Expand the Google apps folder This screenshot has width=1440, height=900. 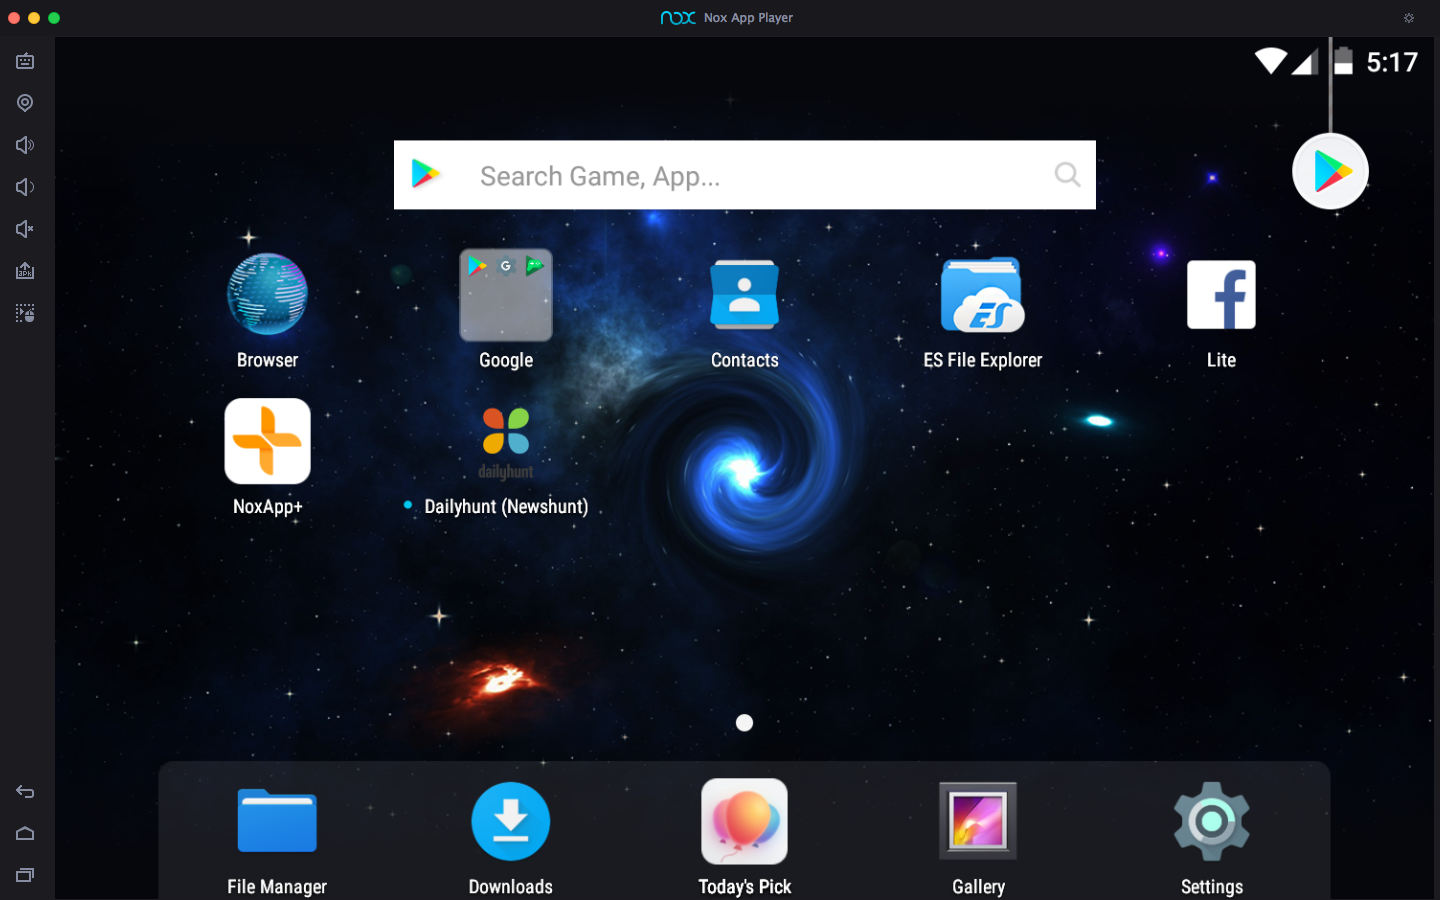click(505, 296)
